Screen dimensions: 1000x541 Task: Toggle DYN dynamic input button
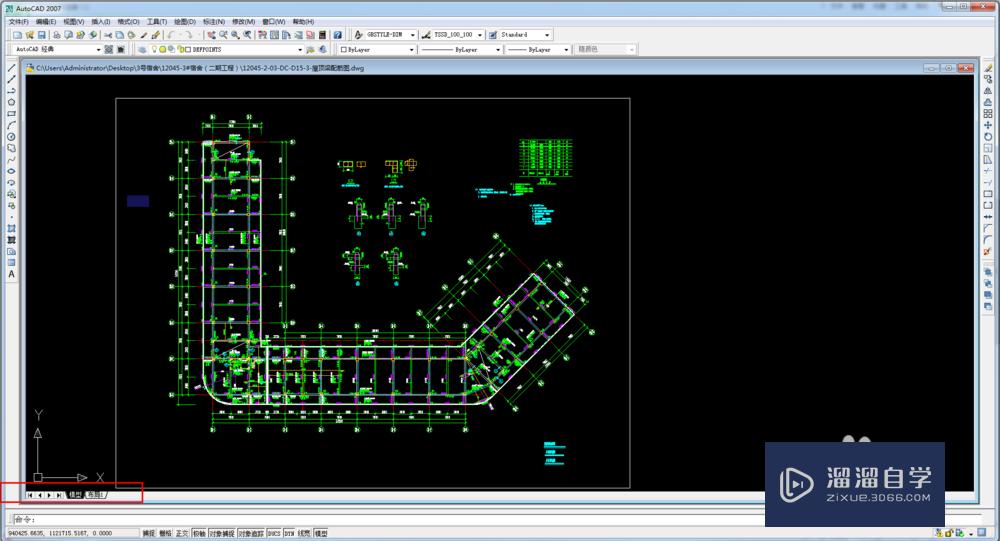(x=290, y=533)
